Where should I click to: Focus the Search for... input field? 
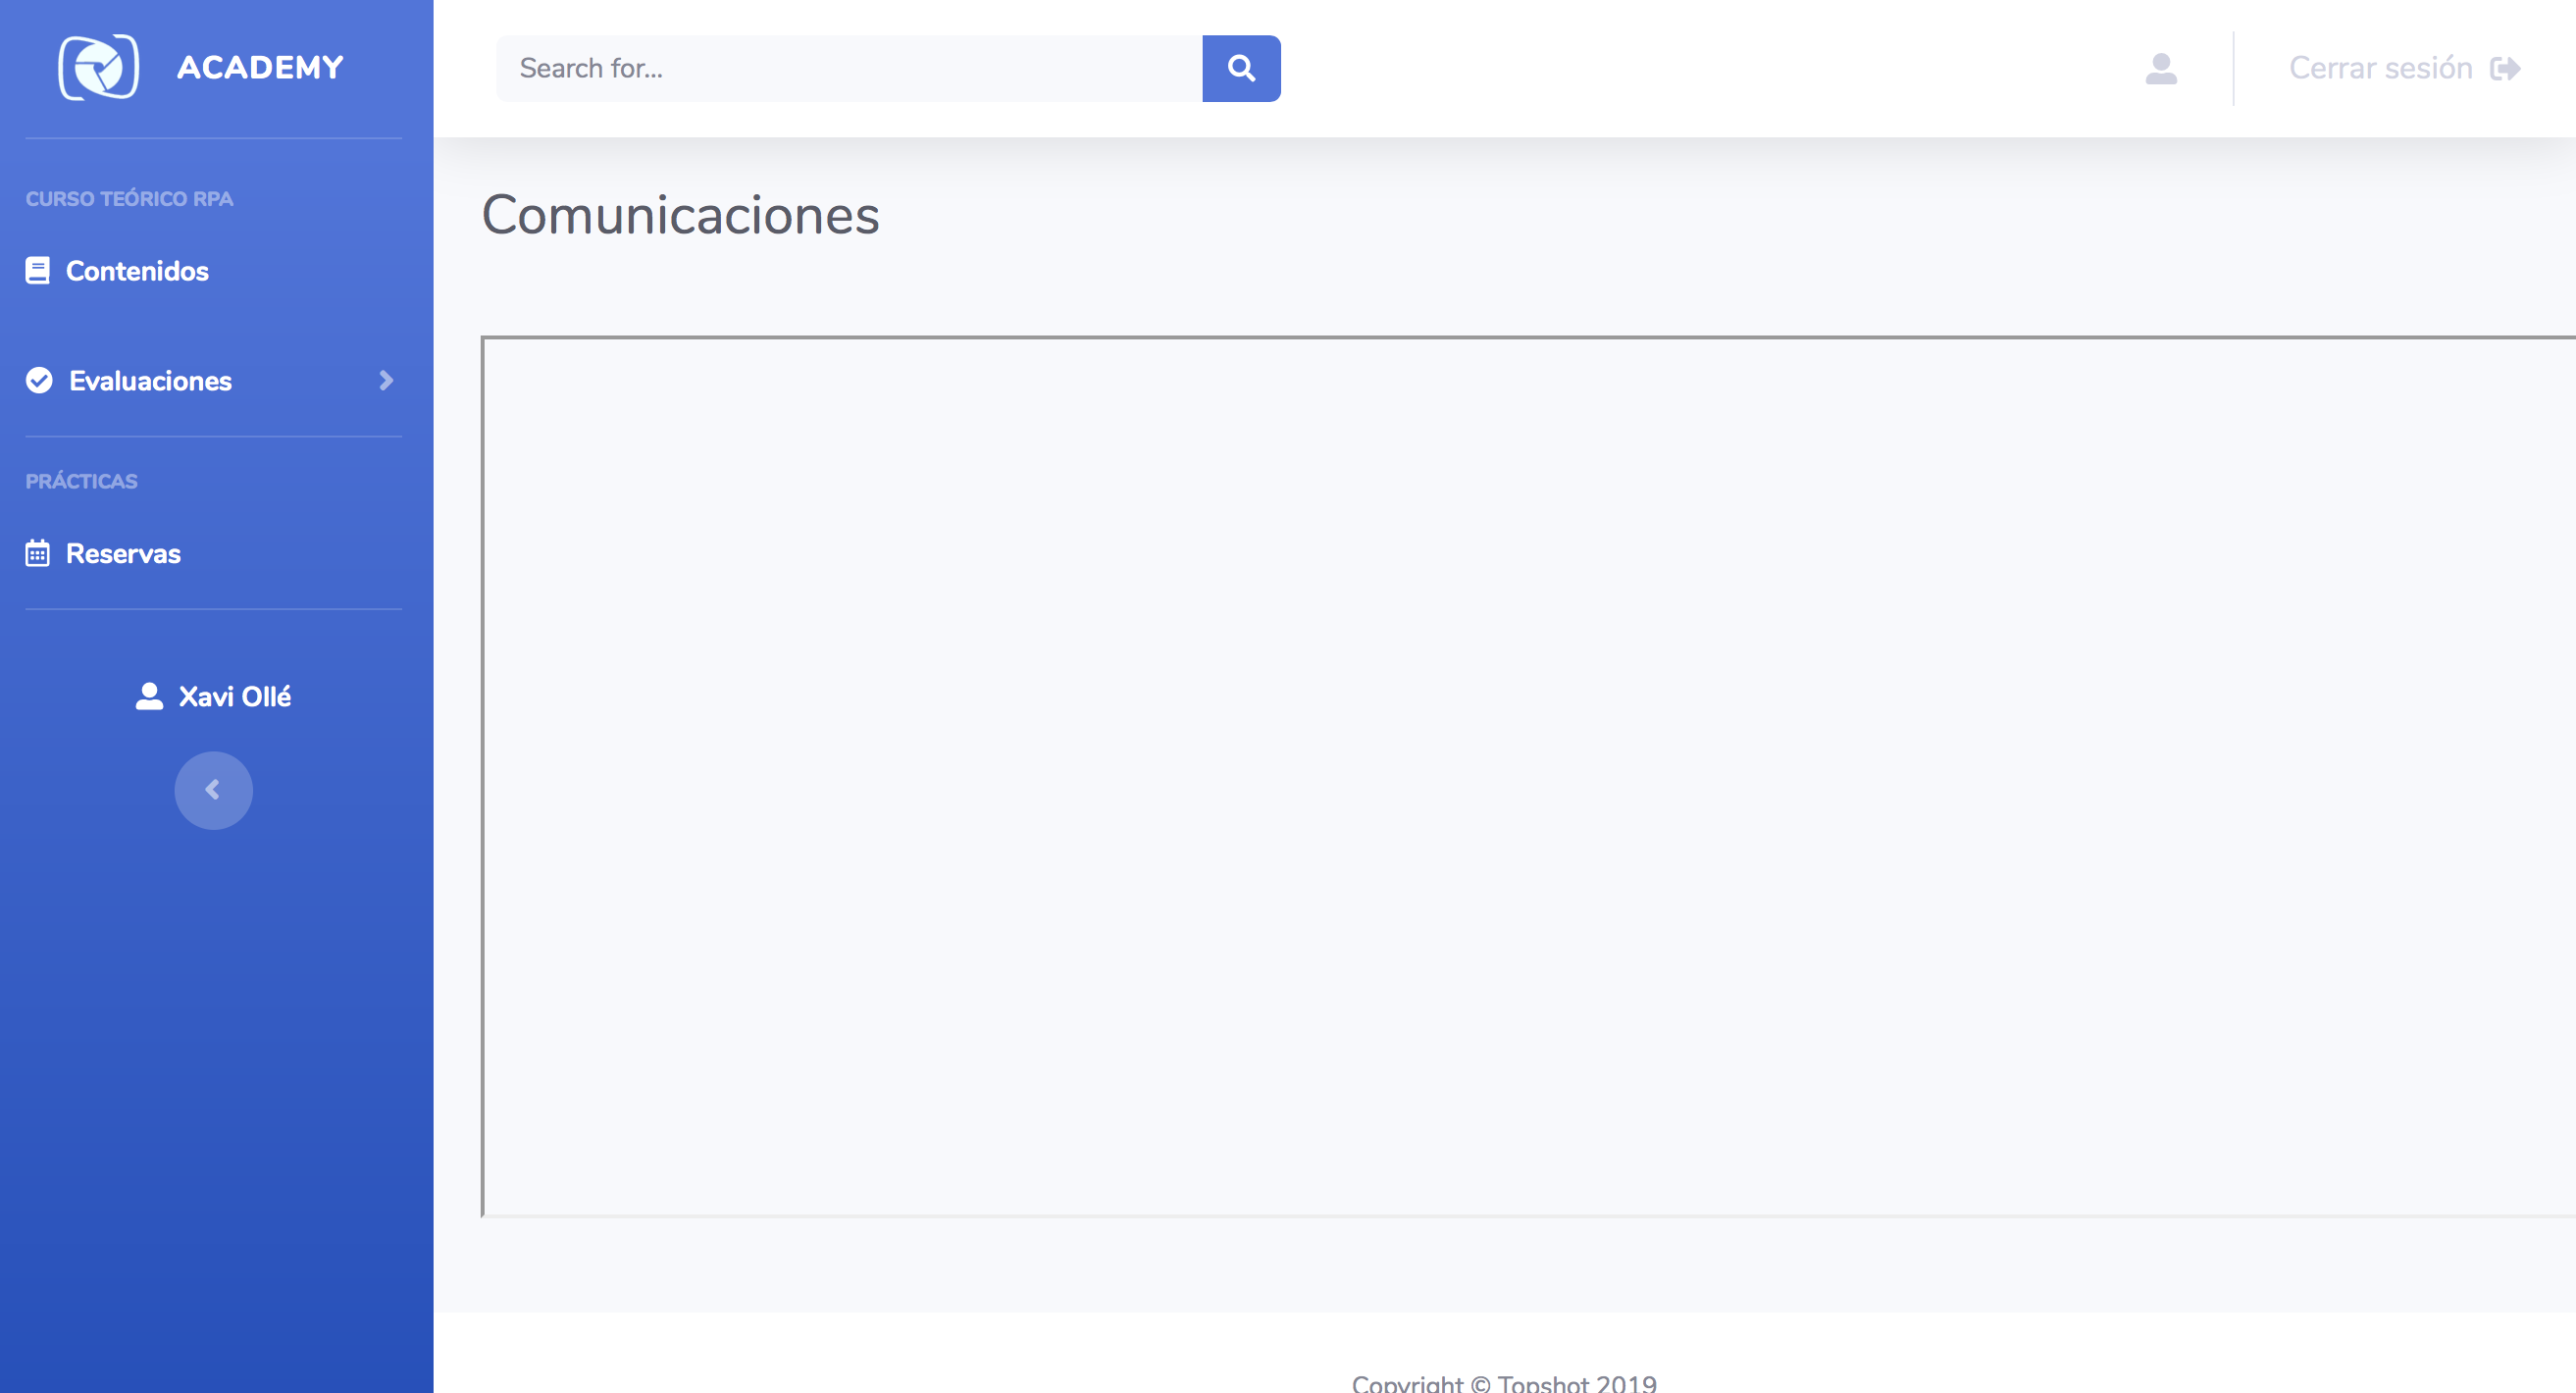[849, 68]
